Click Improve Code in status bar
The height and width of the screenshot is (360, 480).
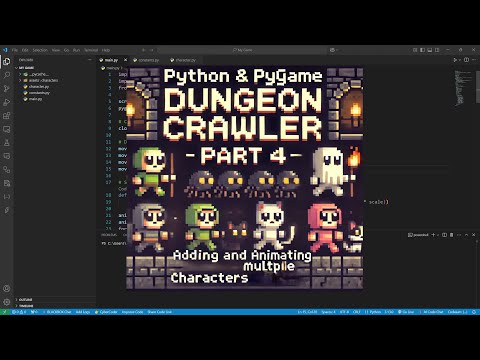tap(132, 312)
